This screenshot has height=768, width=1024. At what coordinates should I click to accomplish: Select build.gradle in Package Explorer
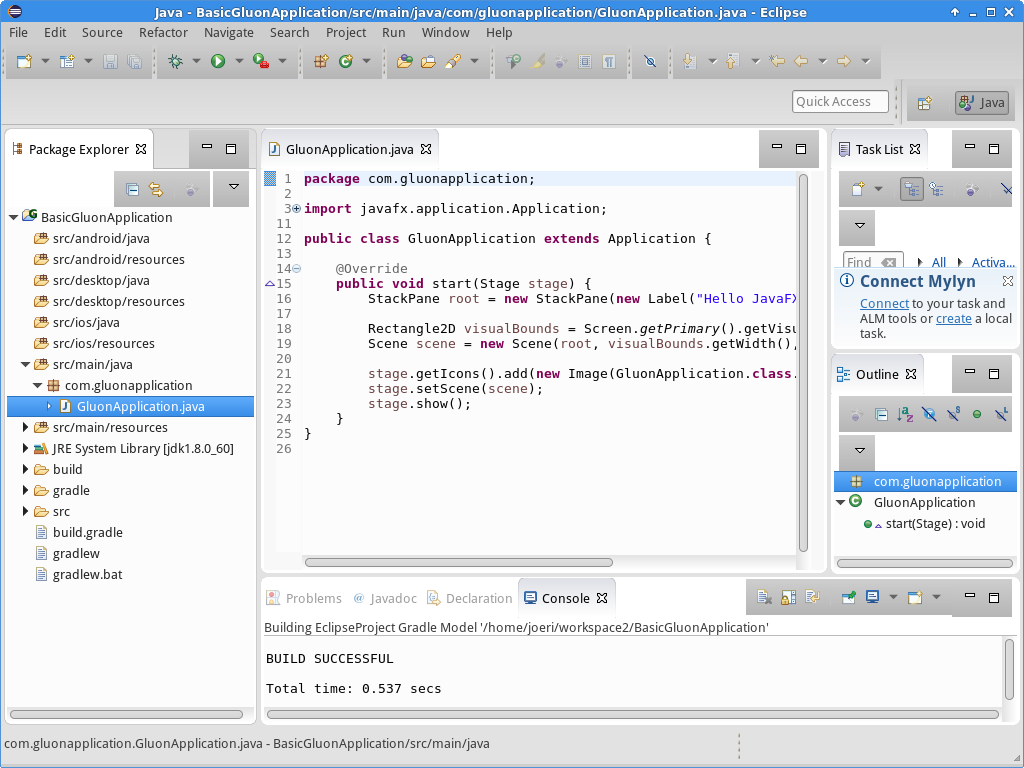88,533
